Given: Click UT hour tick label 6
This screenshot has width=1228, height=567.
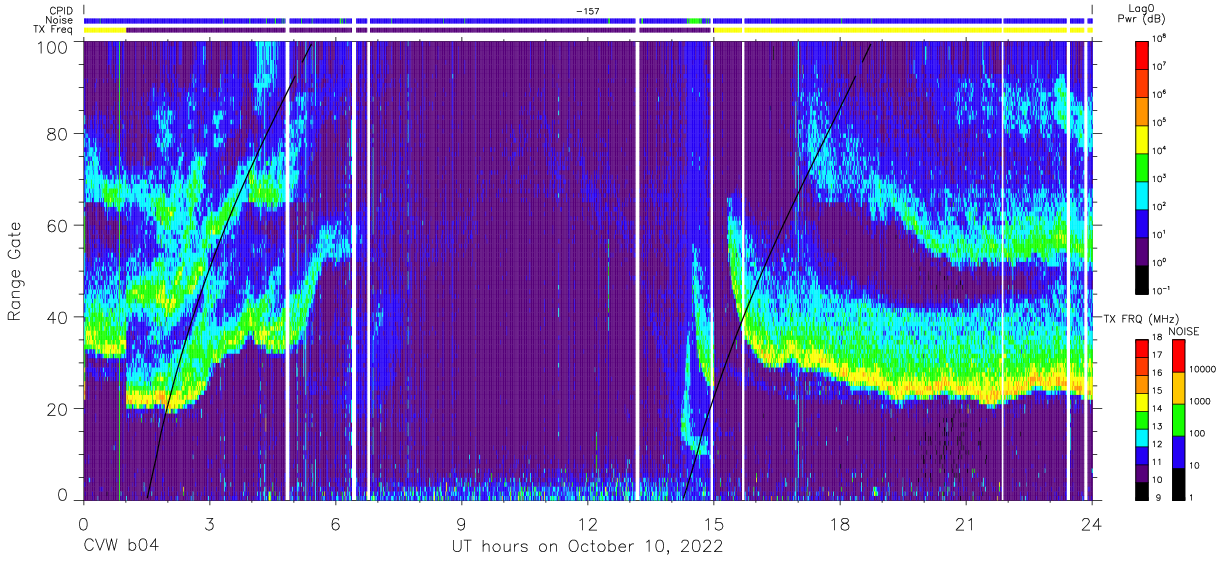Looking at the screenshot, I should pos(336,523).
